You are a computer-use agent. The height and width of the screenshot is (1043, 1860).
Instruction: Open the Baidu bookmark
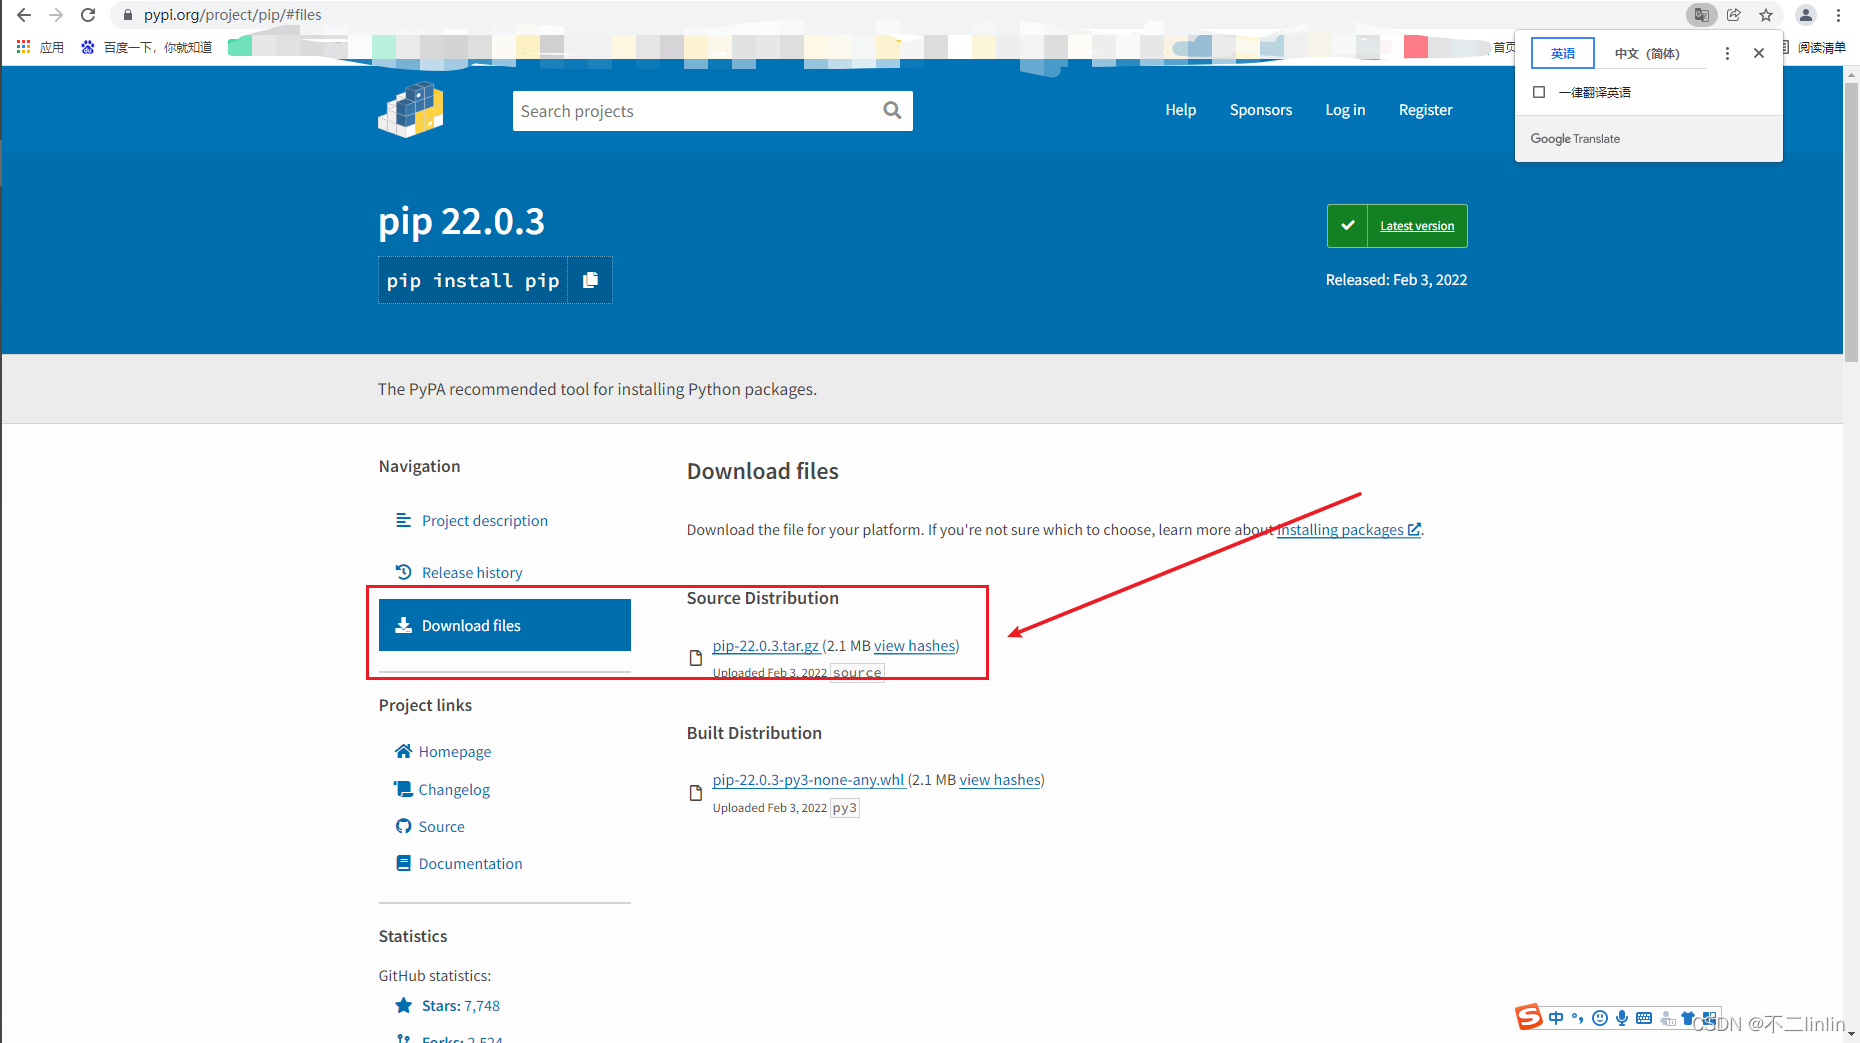(147, 47)
